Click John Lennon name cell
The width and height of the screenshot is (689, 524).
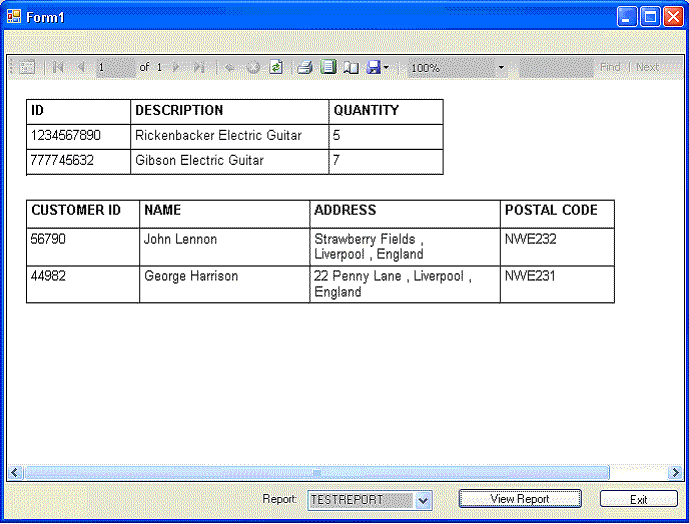pyautogui.click(x=225, y=247)
